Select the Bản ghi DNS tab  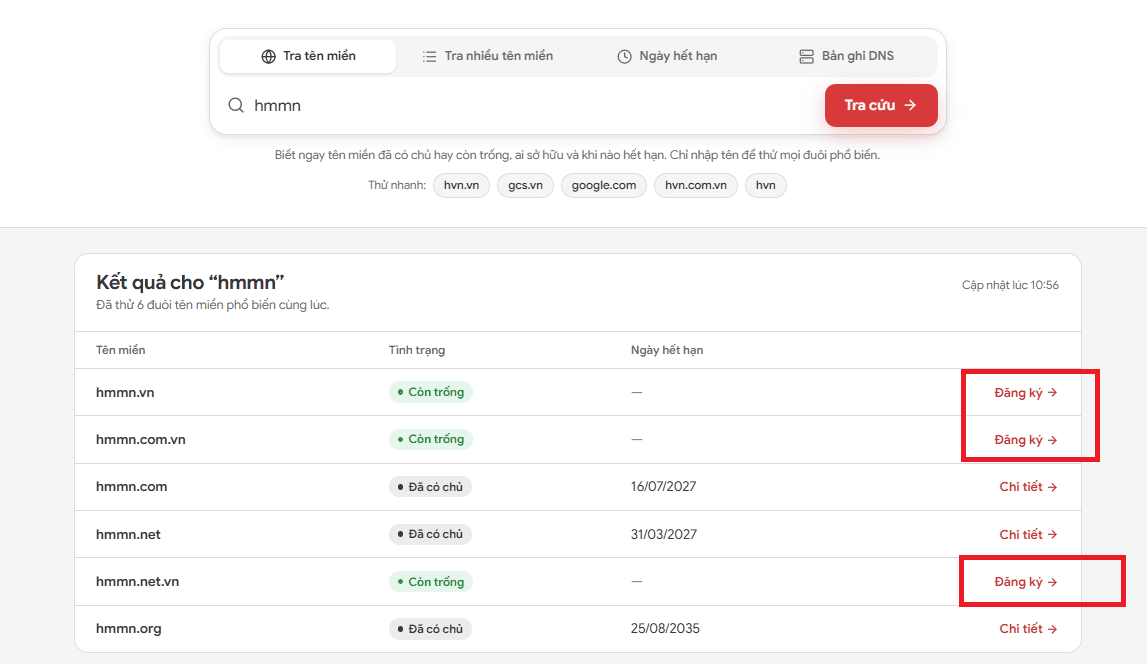coord(846,56)
